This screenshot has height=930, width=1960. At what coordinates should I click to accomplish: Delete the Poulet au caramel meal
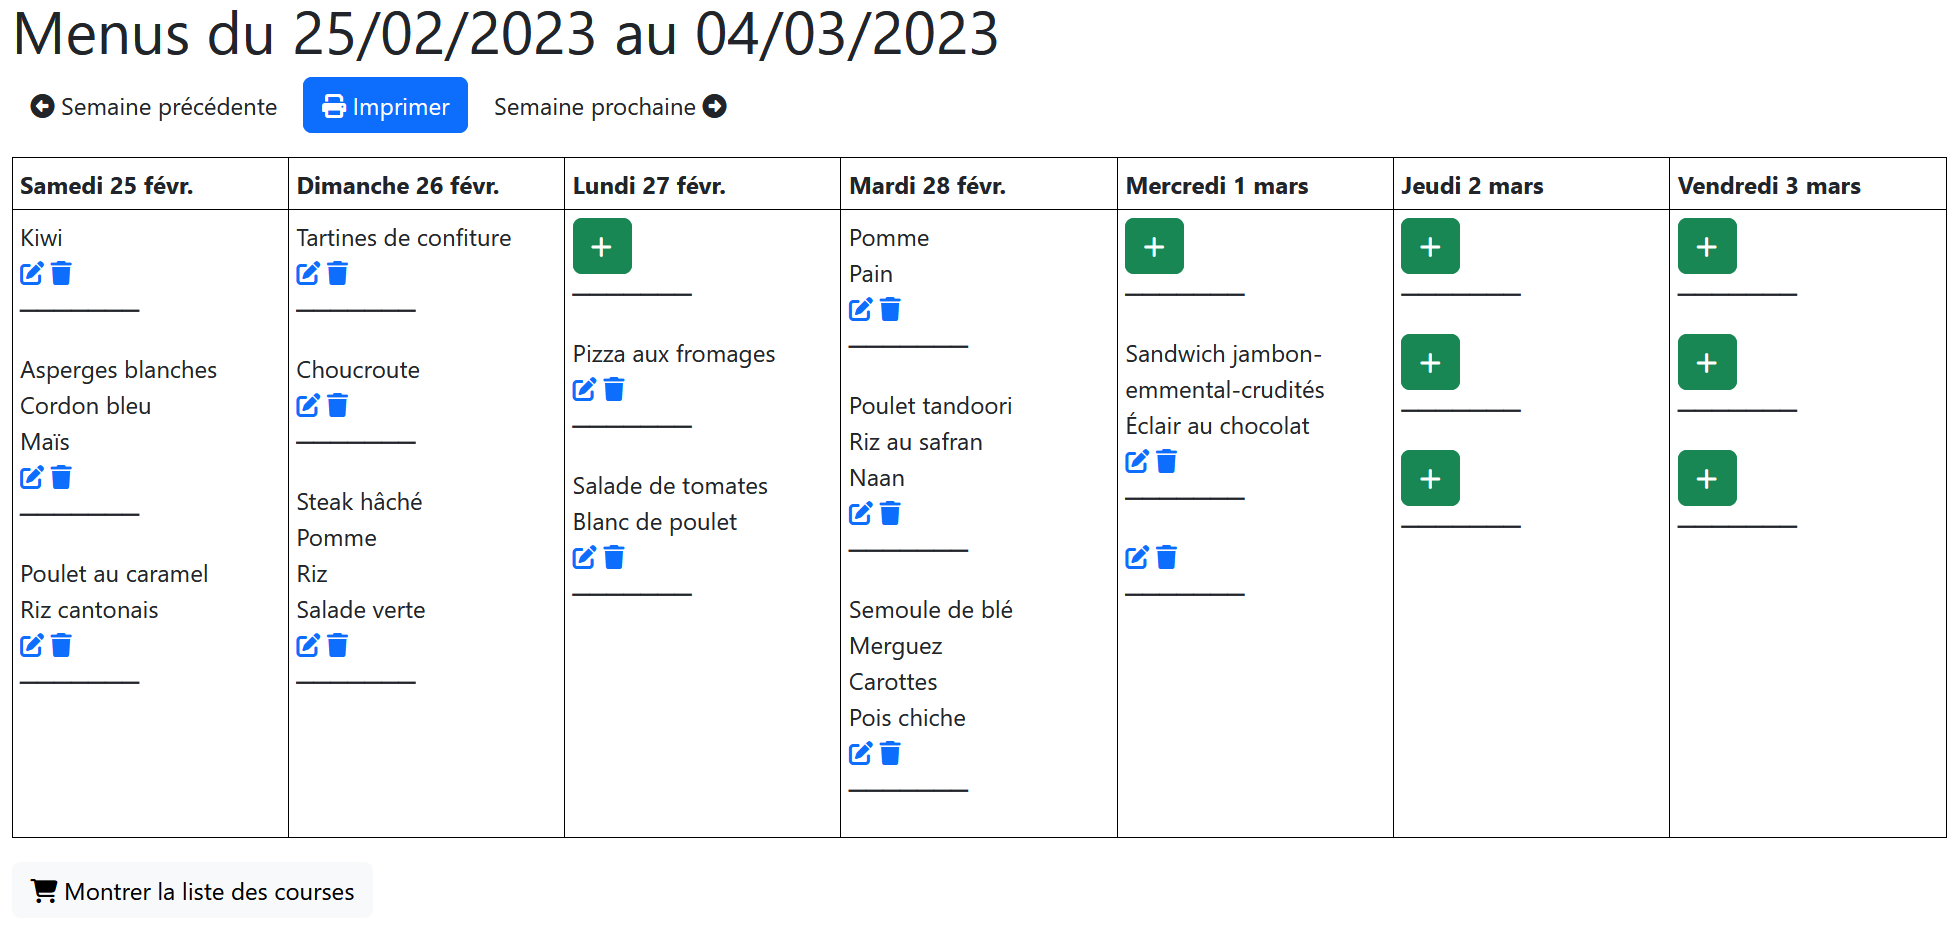(x=62, y=645)
